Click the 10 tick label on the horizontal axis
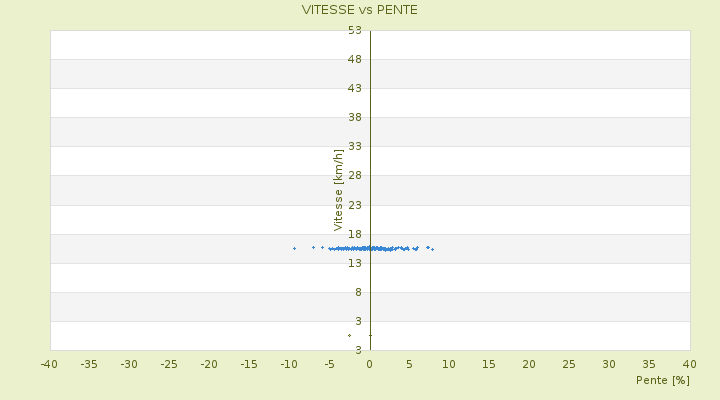 [449, 364]
